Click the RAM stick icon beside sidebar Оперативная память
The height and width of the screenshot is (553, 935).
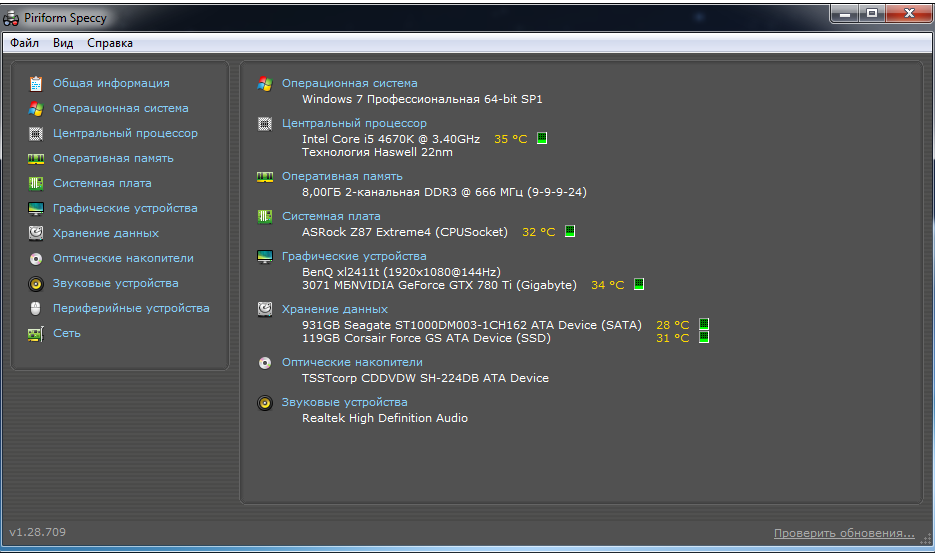tap(36, 159)
